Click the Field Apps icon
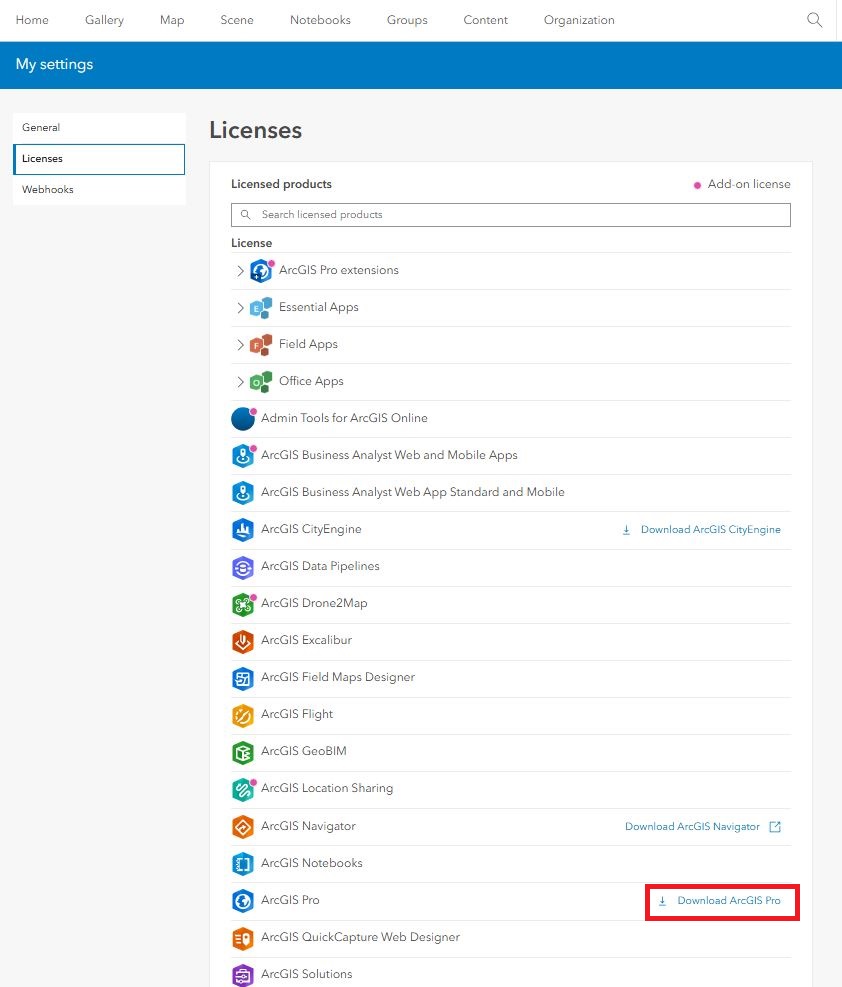This screenshot has height=987, width=842. pos(261,345)
